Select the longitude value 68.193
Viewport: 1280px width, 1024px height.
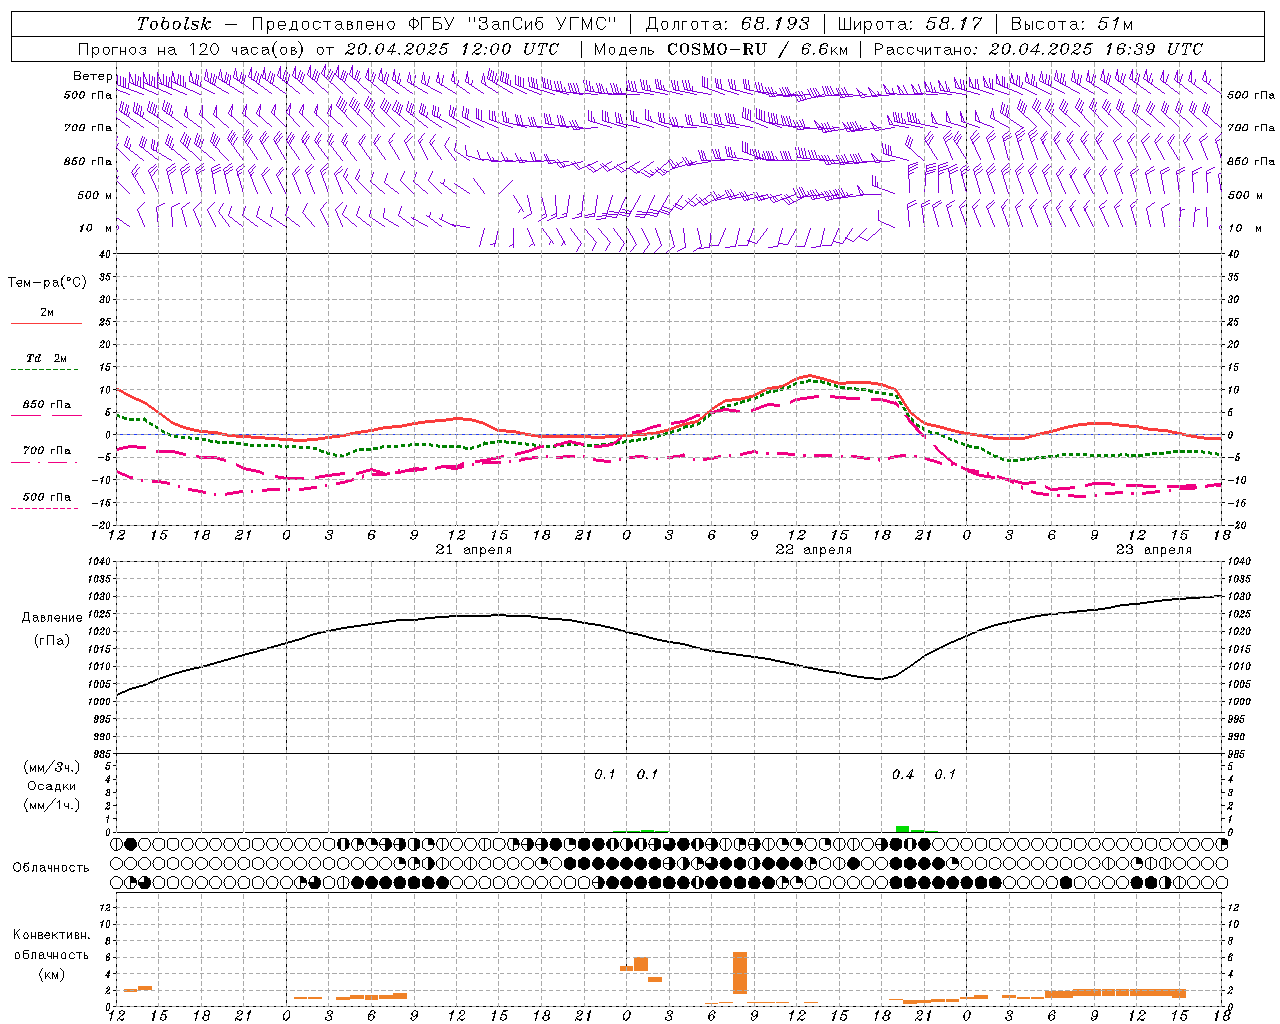coord(775,24)
